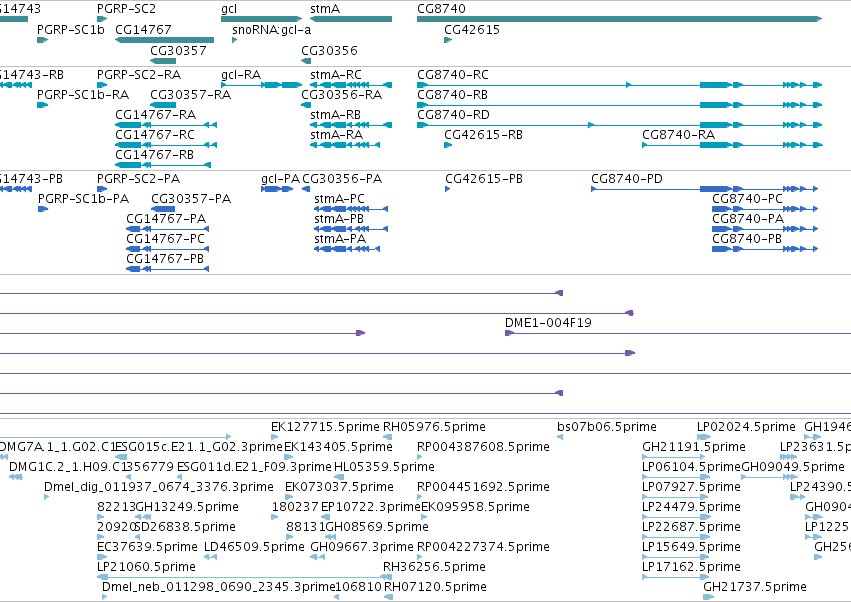The height and width of the screenshot is (602, 851).
Task: Click the GH21737.5prime label
Action: point(754,587)
